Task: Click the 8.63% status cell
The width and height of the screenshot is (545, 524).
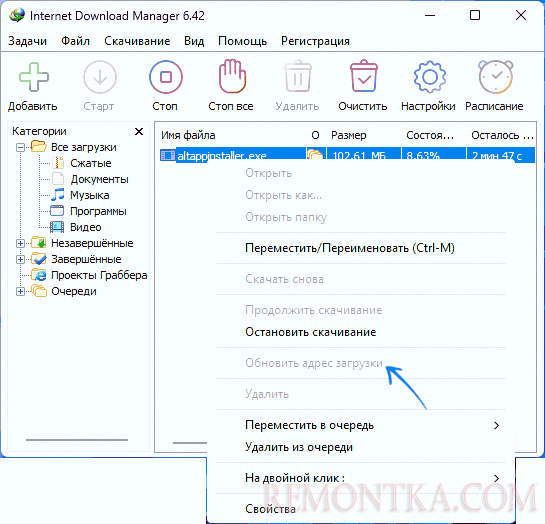Action: pos(423,156)
